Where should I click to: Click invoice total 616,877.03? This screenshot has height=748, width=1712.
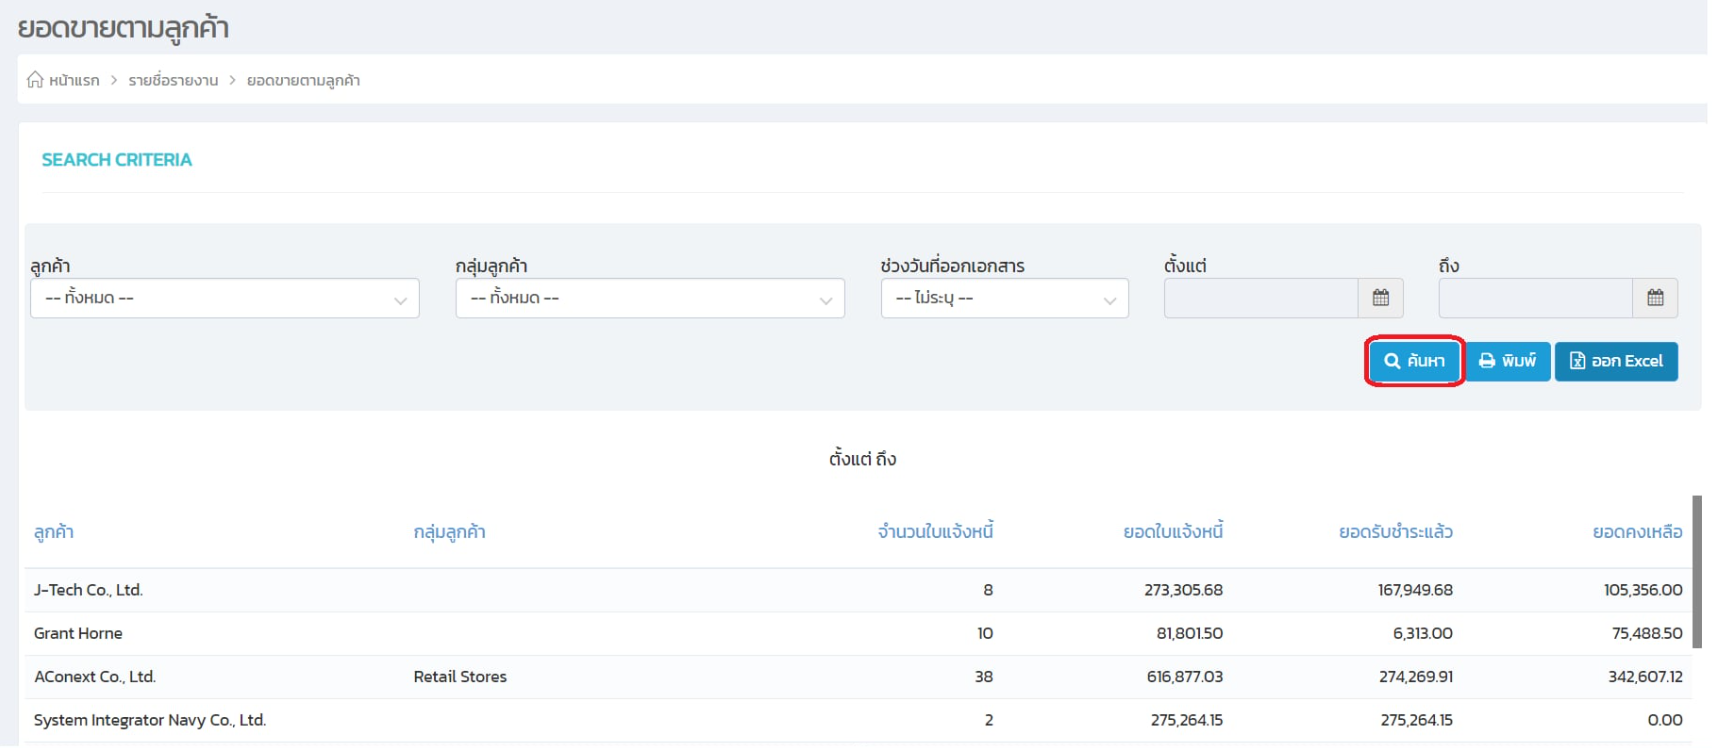(1185, 677)
